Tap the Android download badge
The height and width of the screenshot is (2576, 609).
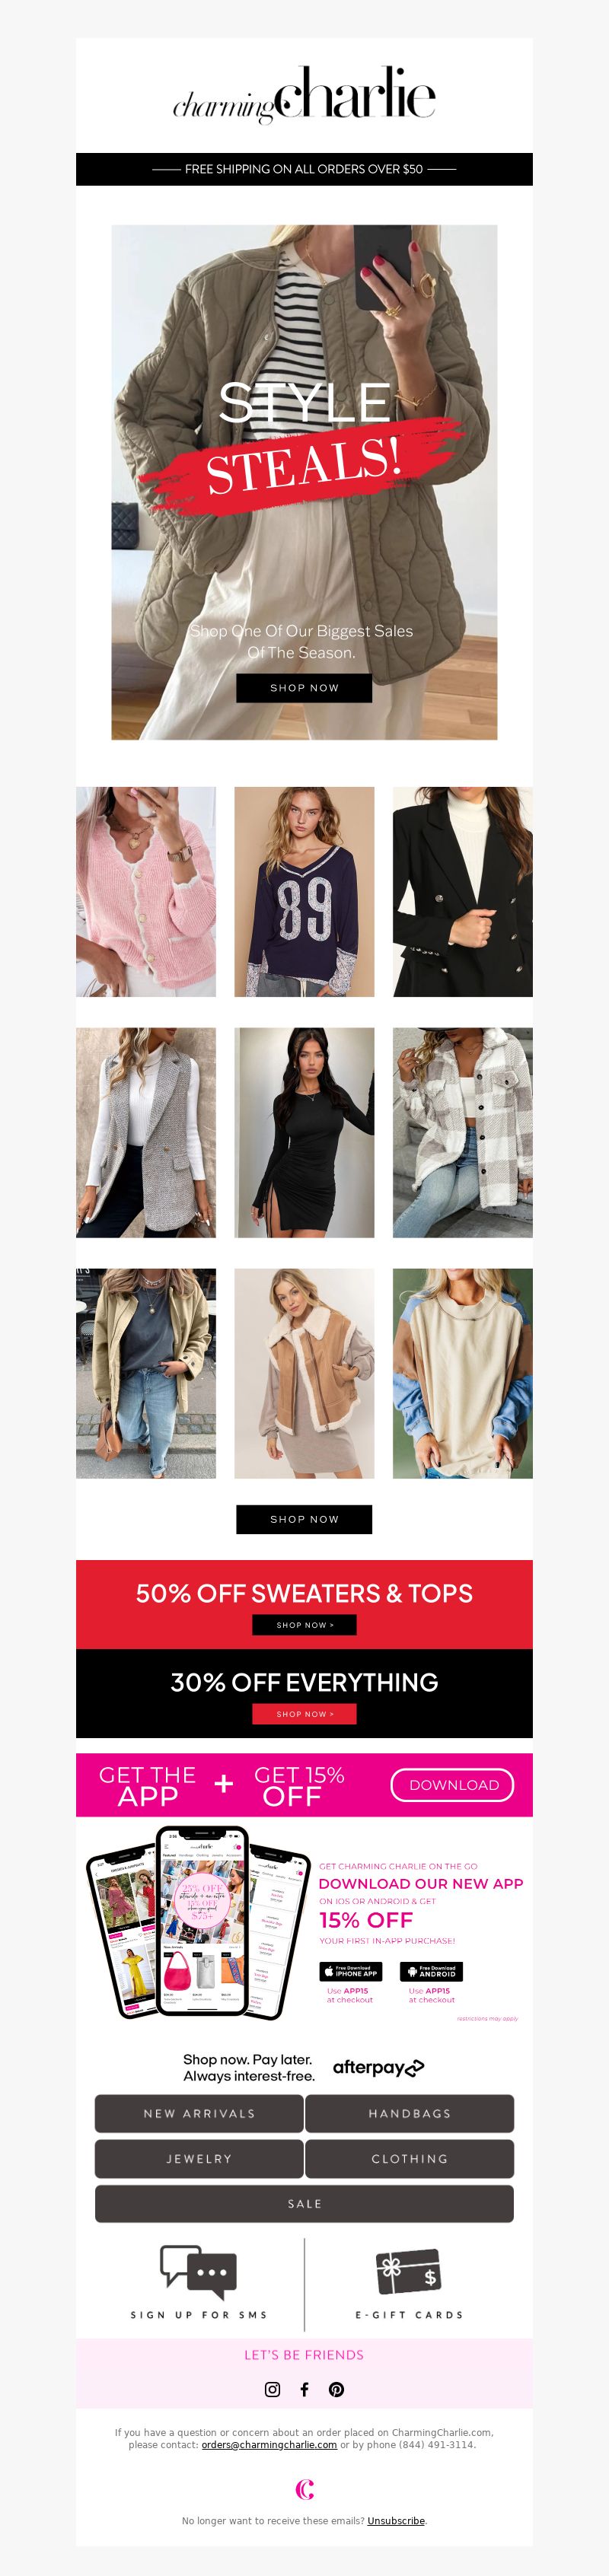pyautogui.click(x=431, y=1971)
